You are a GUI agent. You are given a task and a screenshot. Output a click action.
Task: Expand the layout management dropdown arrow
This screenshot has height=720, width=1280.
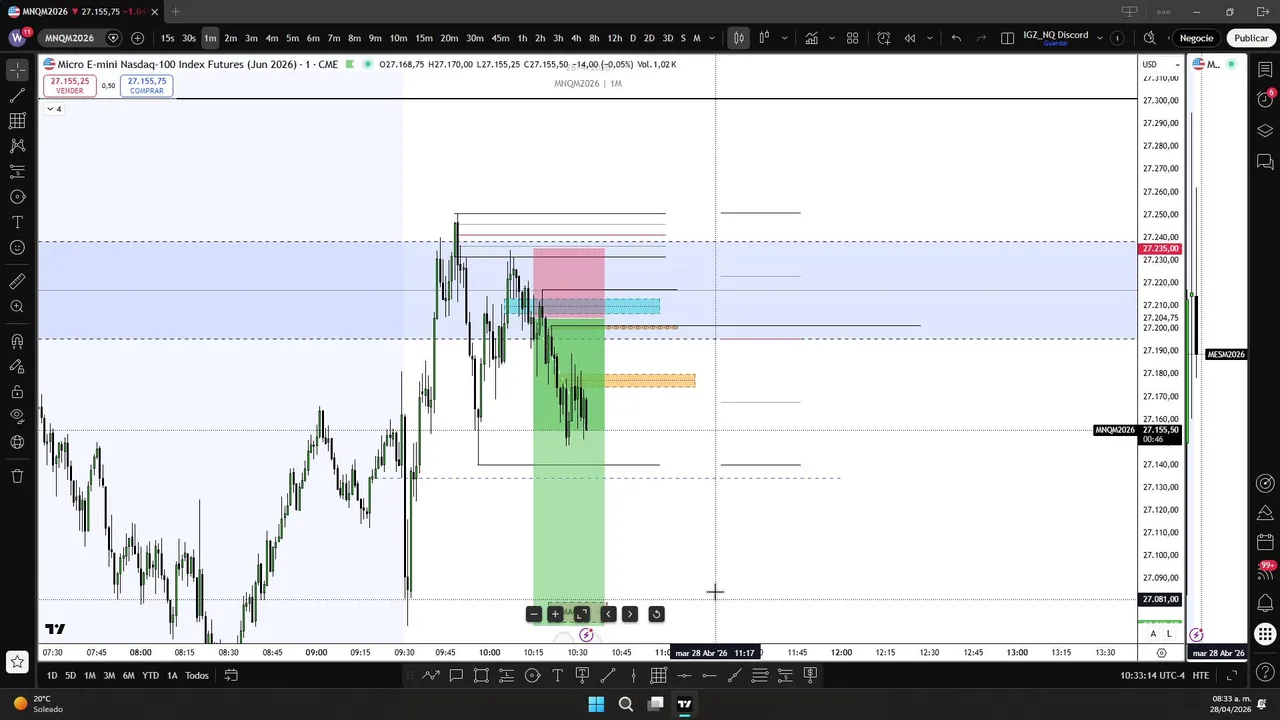1100,38
